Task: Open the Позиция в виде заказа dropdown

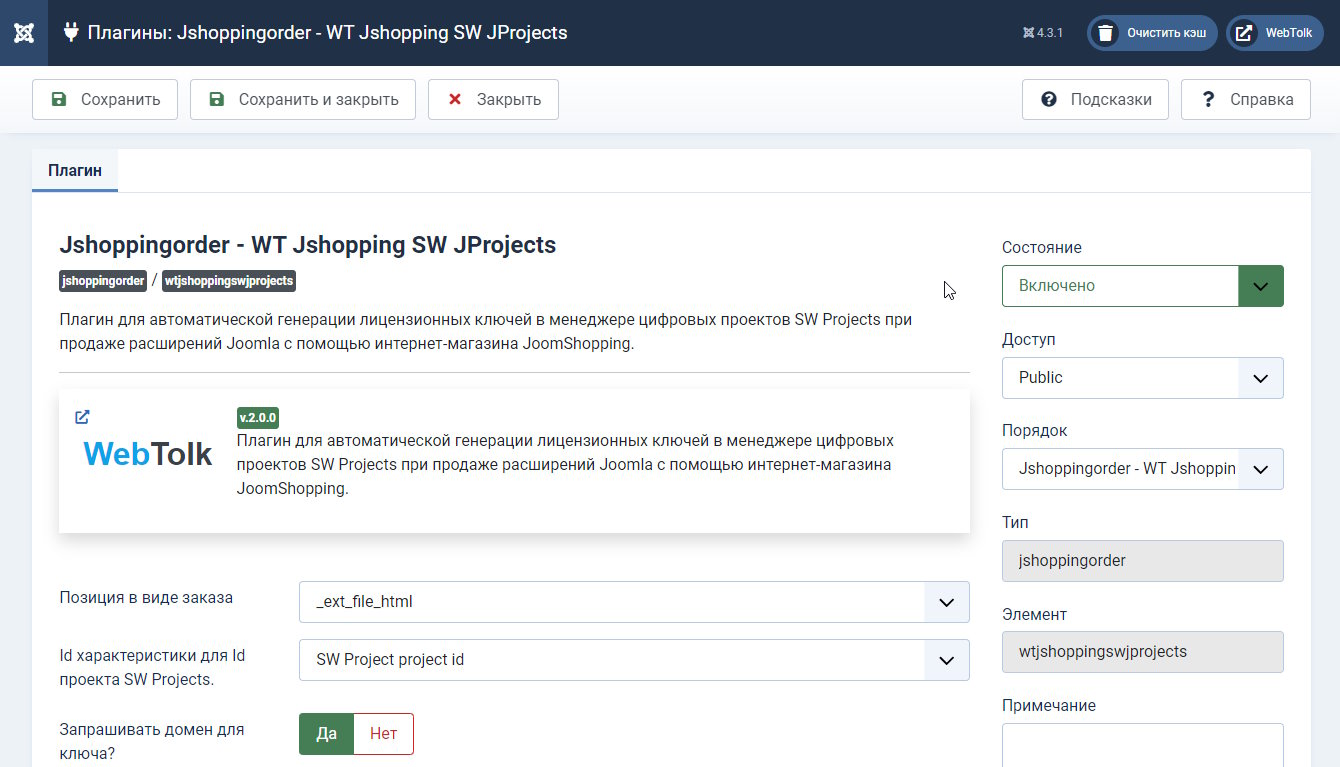Action: point(634,602)
